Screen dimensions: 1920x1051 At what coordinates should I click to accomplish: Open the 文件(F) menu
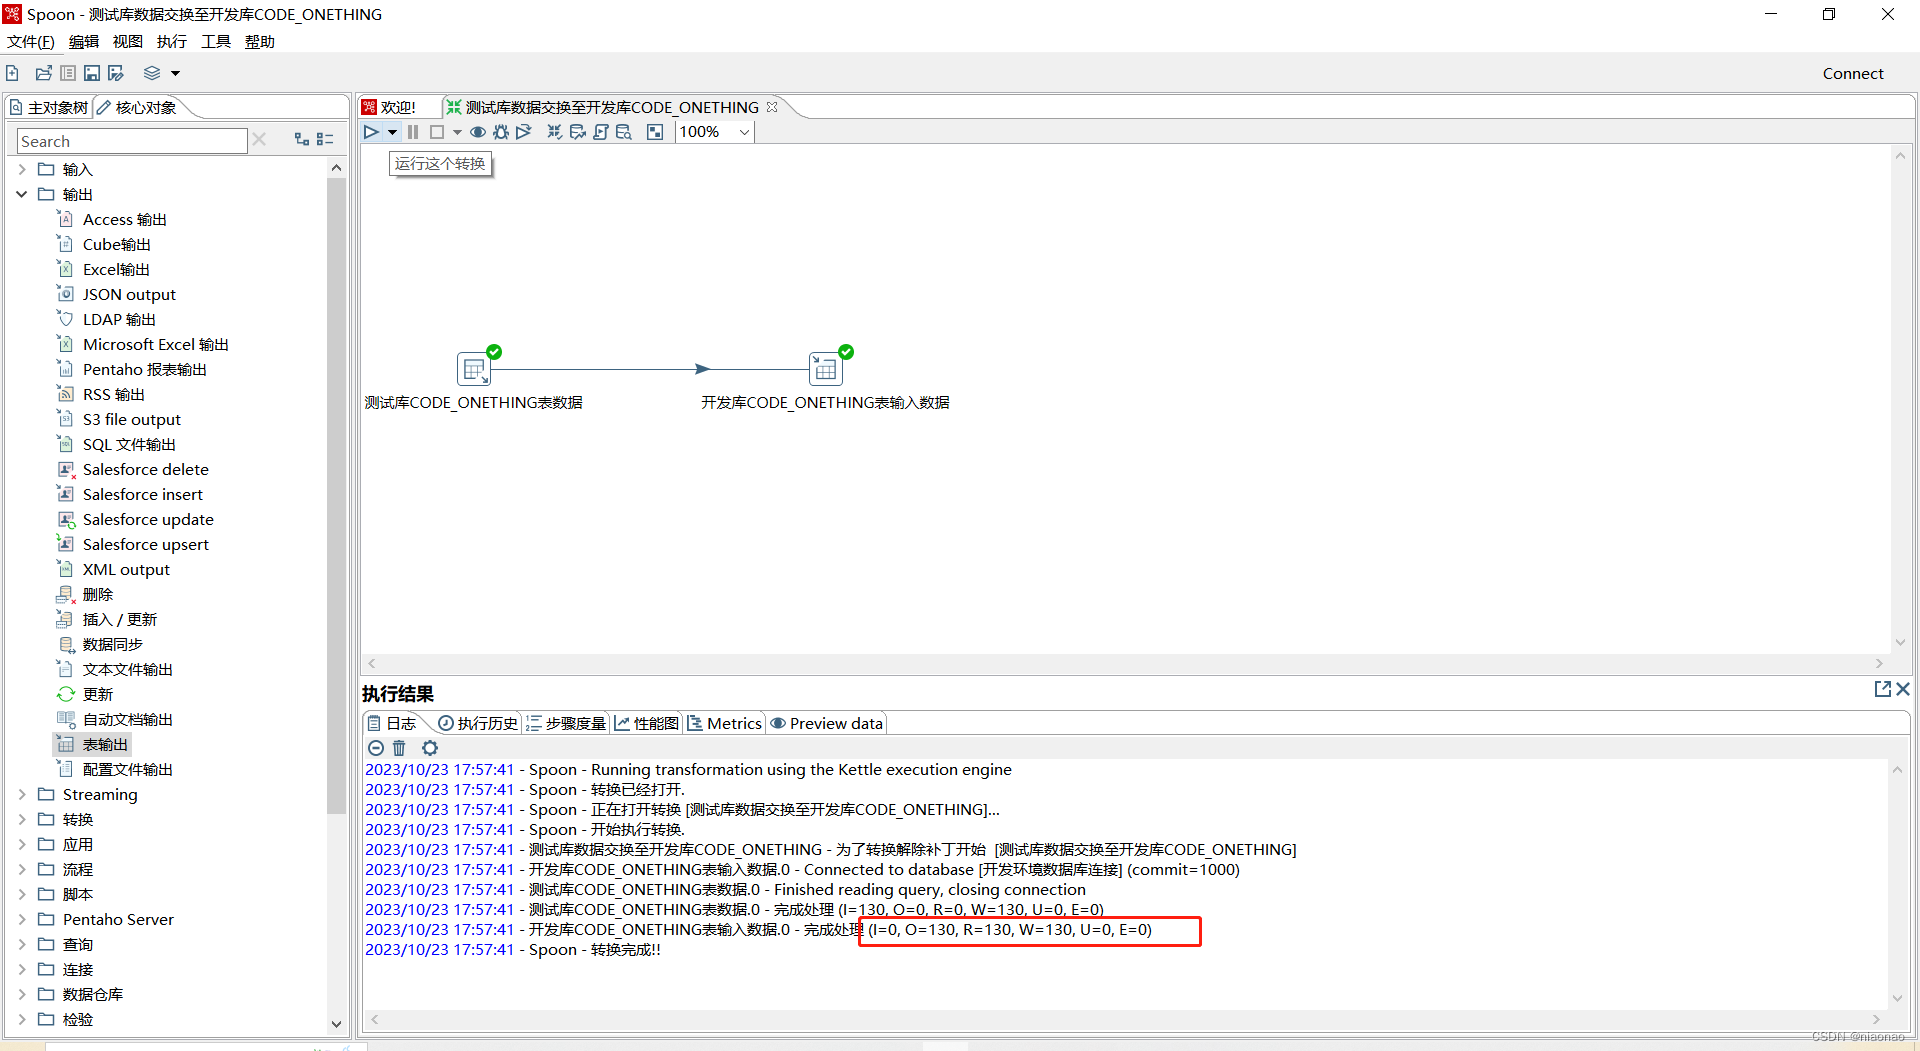[x=31, y=41]
